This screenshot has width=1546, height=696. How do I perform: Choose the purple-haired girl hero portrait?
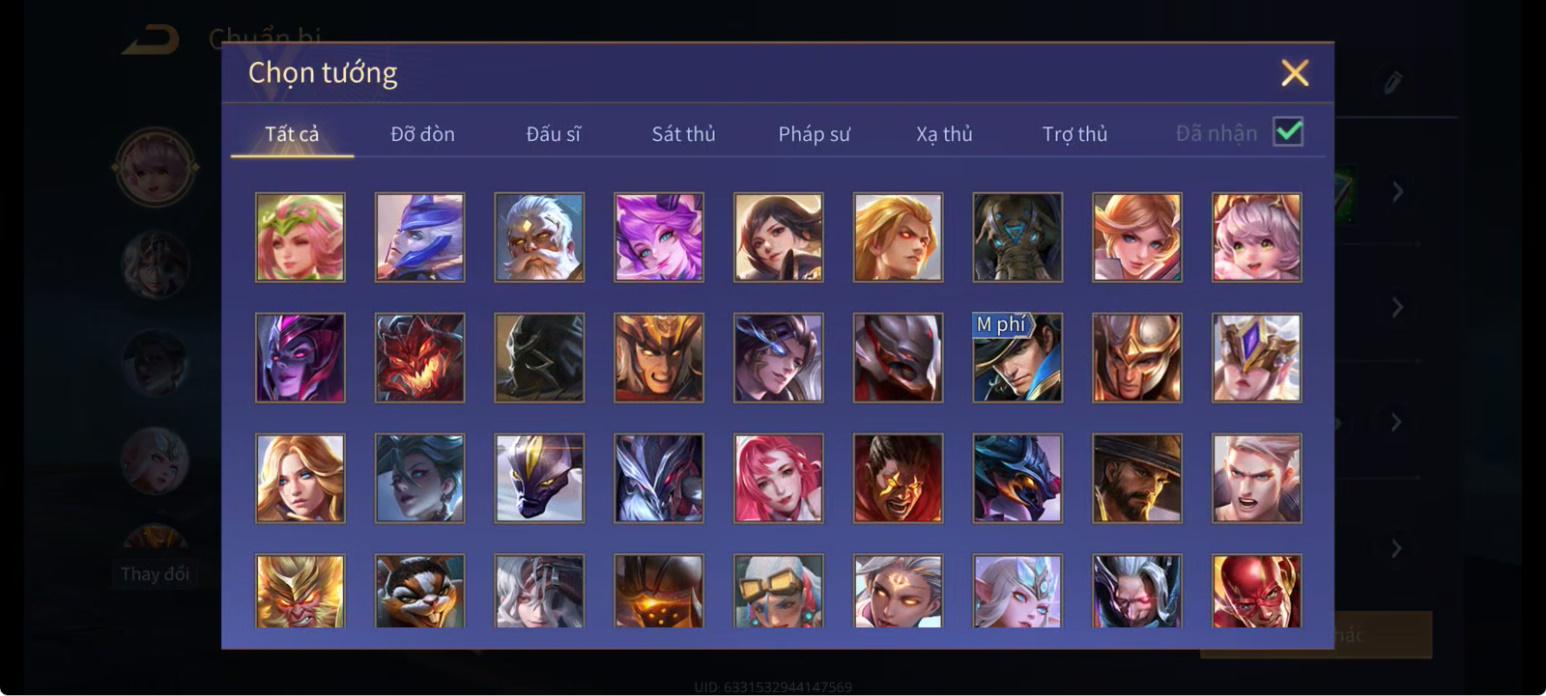[659, 237]
